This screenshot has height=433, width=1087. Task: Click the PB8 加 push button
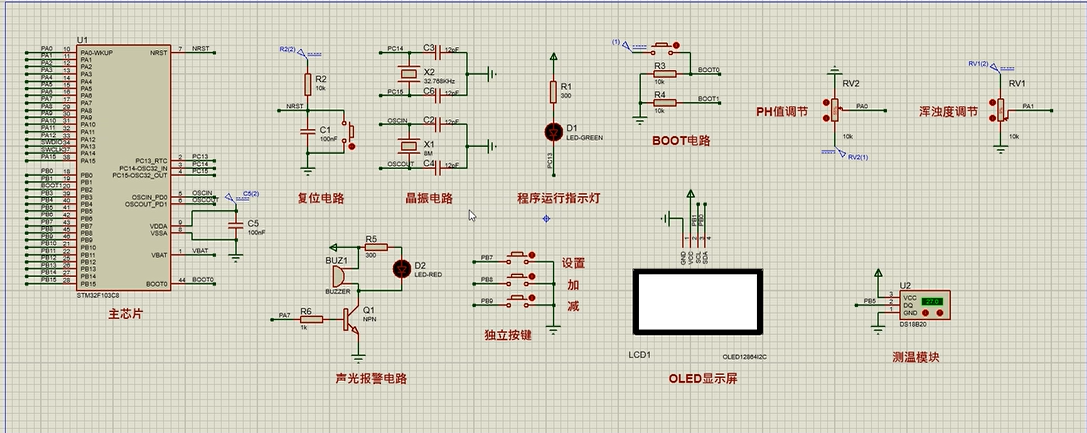pyautogui.click(x=521, y=279)
